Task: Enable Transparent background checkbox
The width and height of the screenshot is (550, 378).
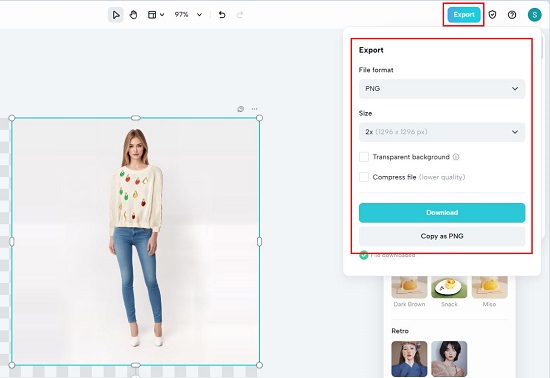Action: click(x=364, y=157)
